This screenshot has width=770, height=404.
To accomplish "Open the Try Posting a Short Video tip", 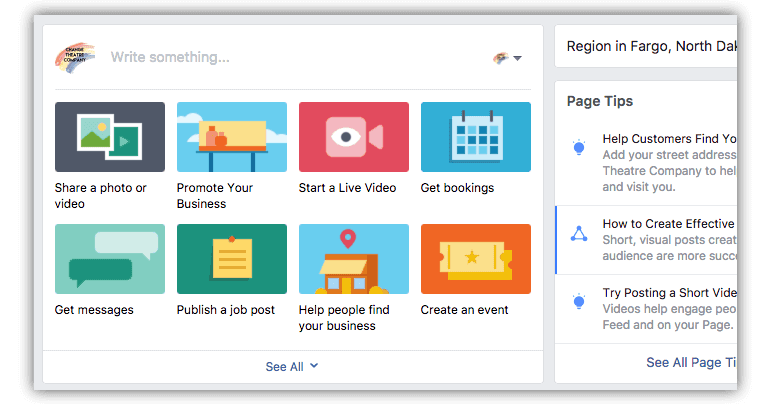I will (668, 292).
